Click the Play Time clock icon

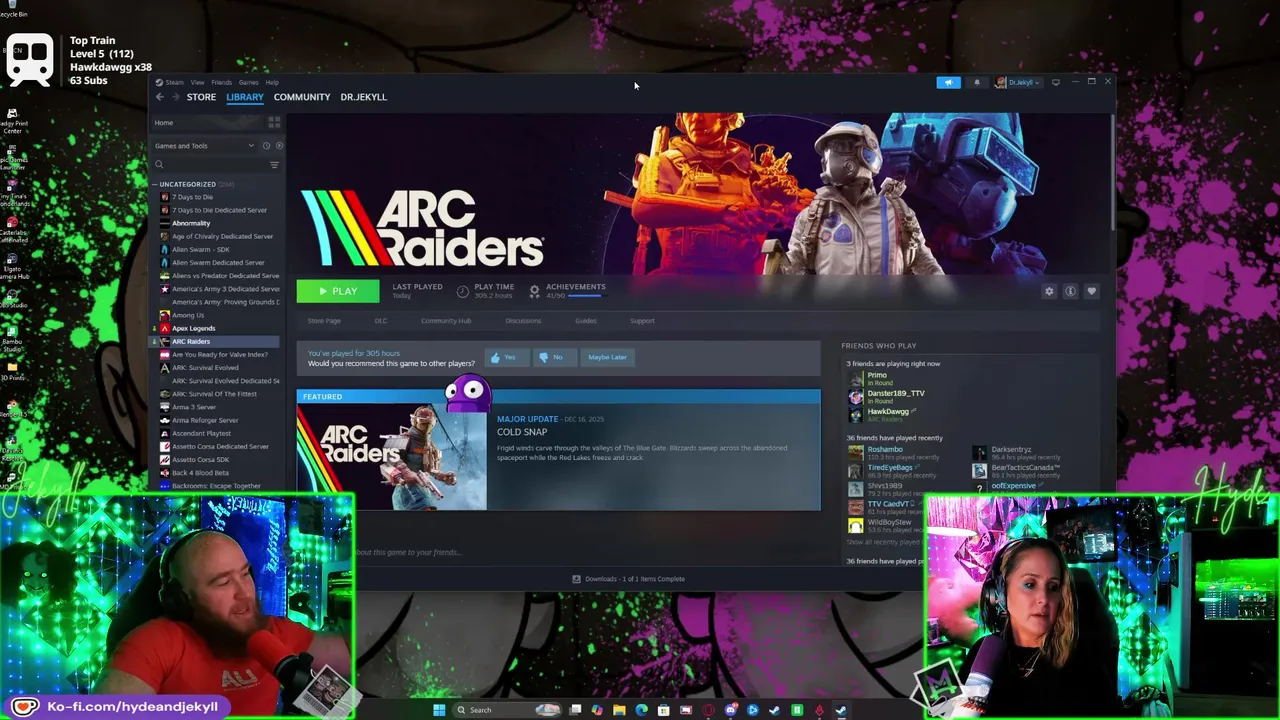(x=462, y=291)
